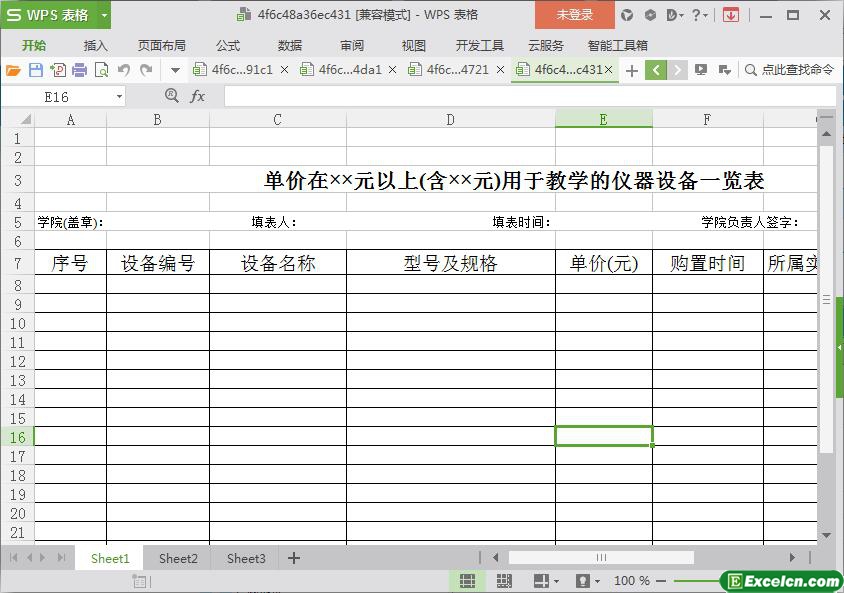Click the 未登录 login button
844x593 pixels.
point(574,15)
